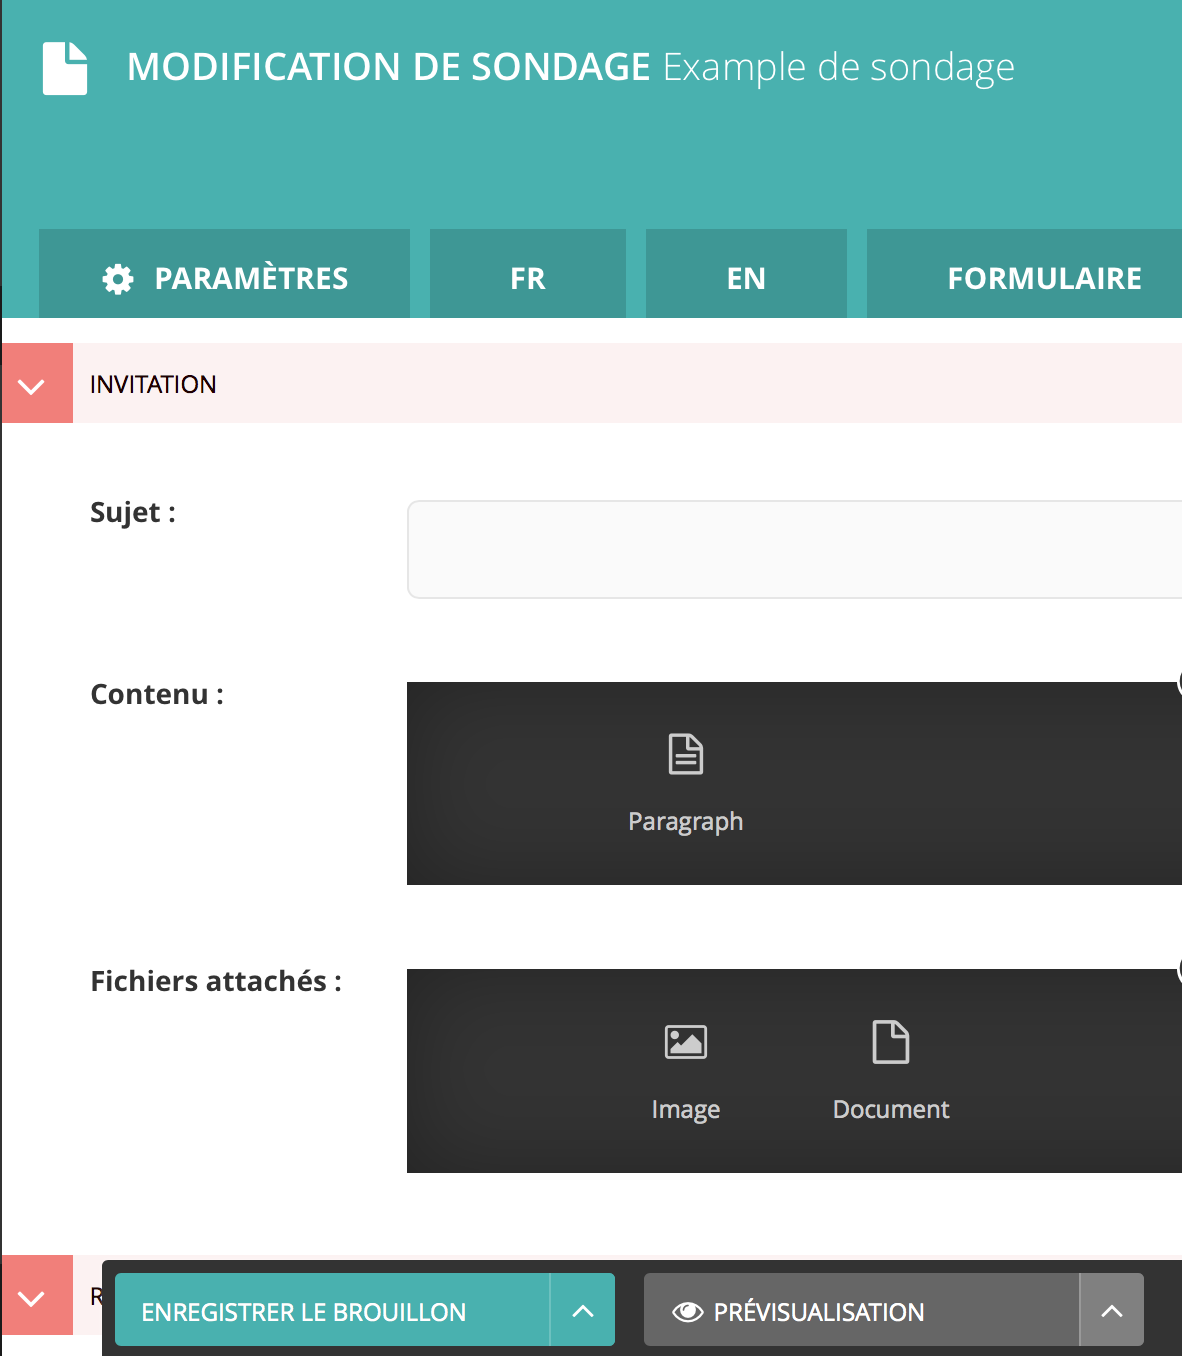1182x1356 pixels.
Task: Switch to the EN language tab
Action: pos(746,278)
